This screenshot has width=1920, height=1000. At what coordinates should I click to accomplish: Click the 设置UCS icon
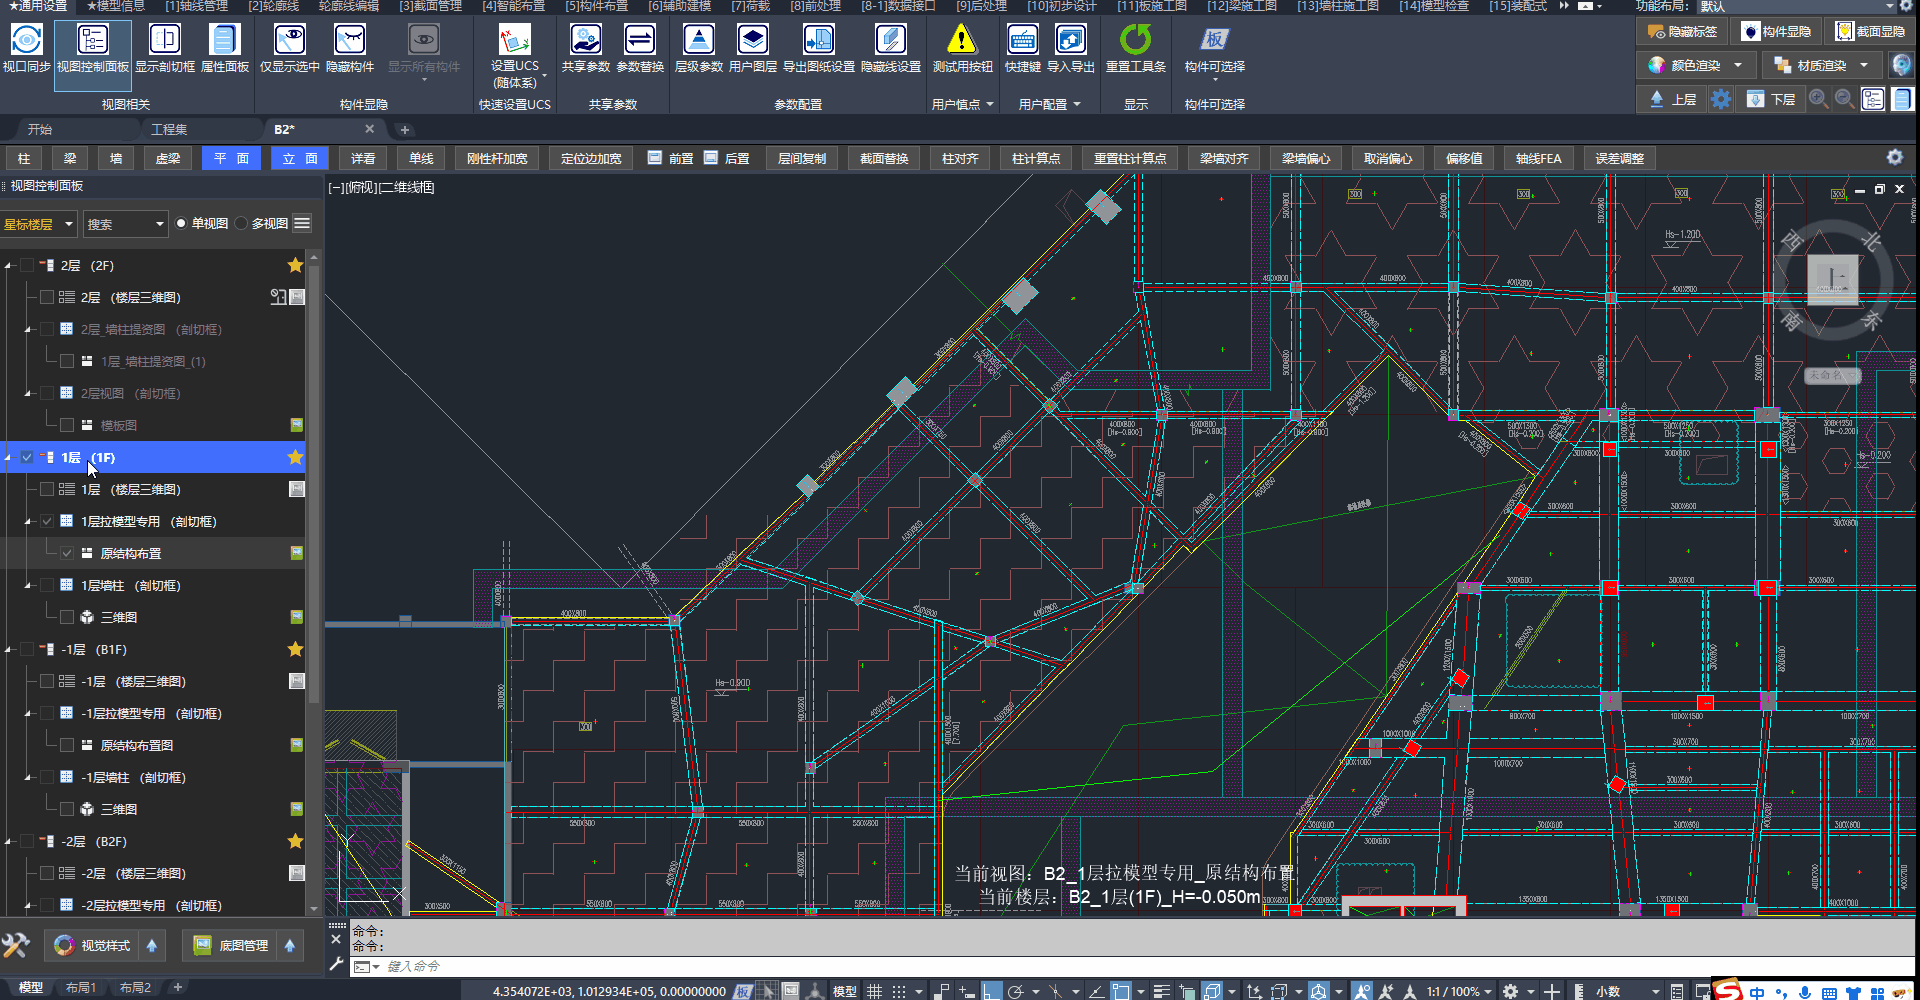(x=514, y=40)
